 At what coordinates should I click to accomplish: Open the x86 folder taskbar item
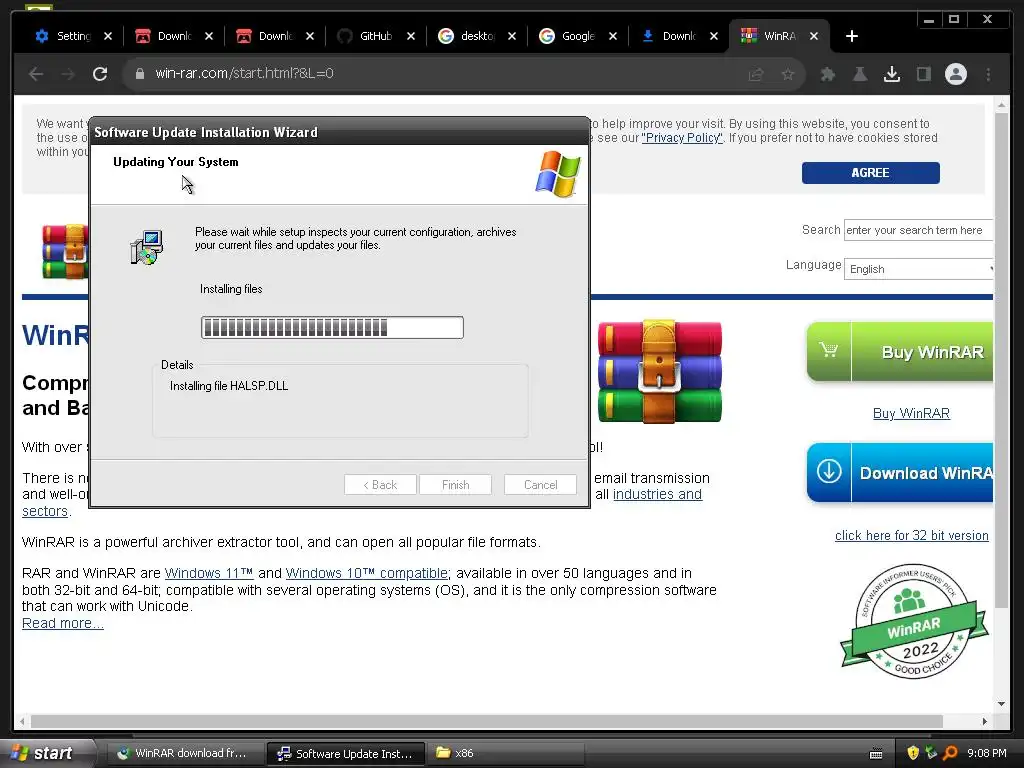(506, 753)
